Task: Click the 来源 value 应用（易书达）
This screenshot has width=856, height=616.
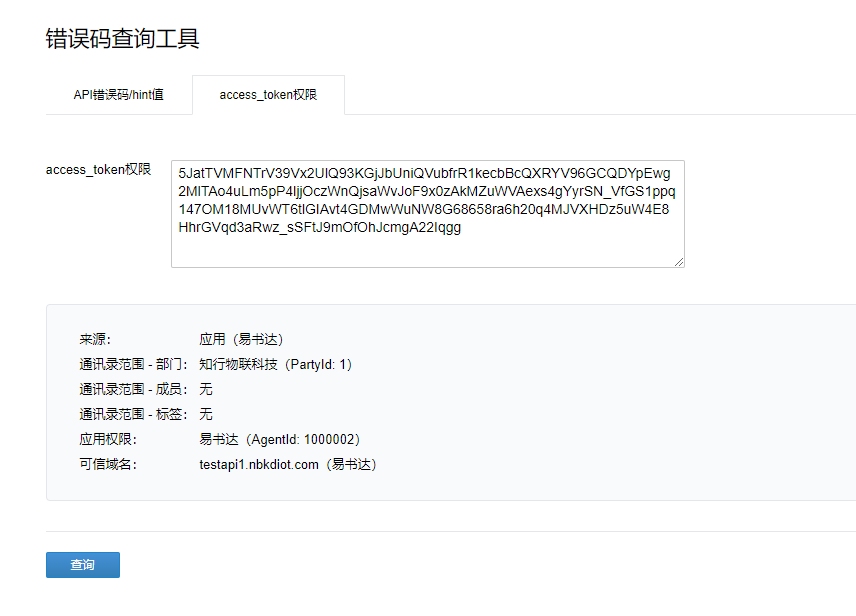Action: tap(241, 339)
